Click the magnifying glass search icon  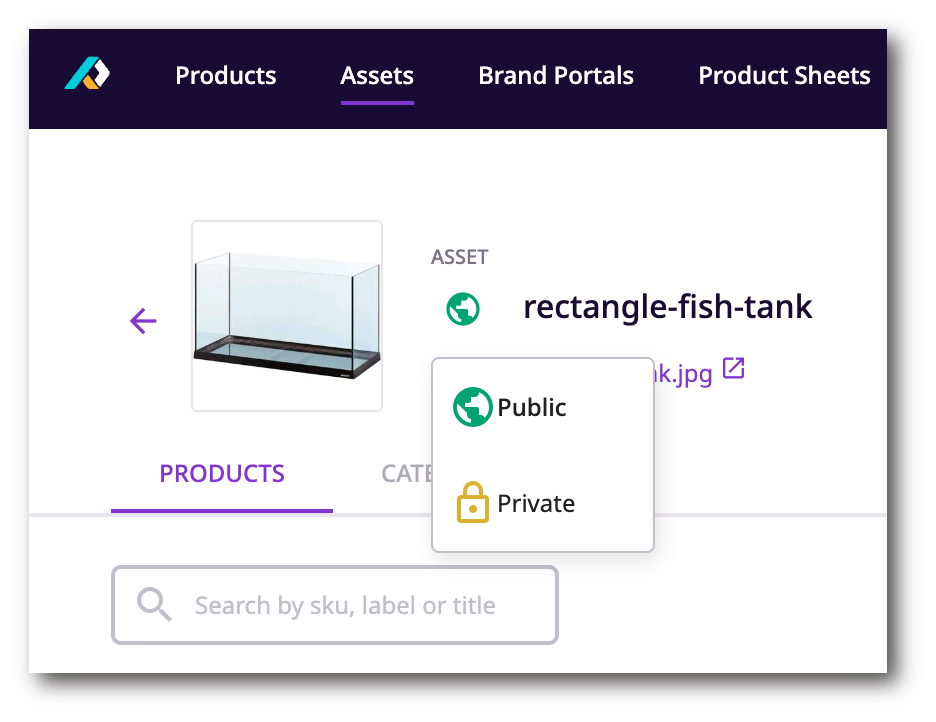click(x=153, y=603)
